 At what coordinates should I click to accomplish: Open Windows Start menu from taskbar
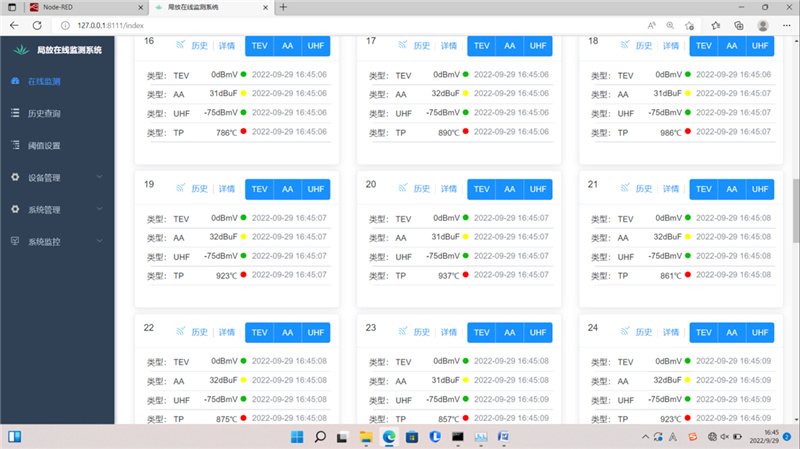point(295,437)
